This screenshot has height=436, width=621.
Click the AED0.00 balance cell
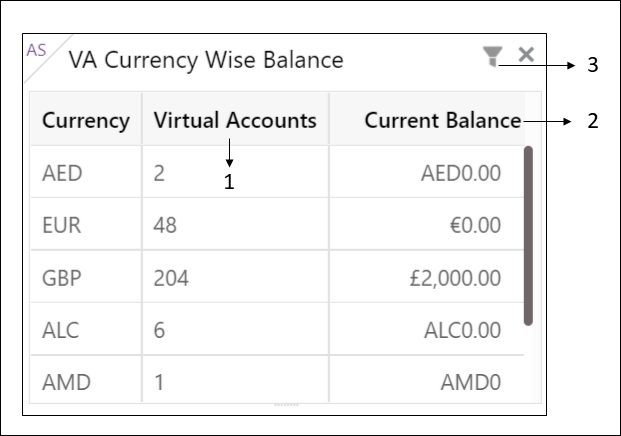point(427,173)
